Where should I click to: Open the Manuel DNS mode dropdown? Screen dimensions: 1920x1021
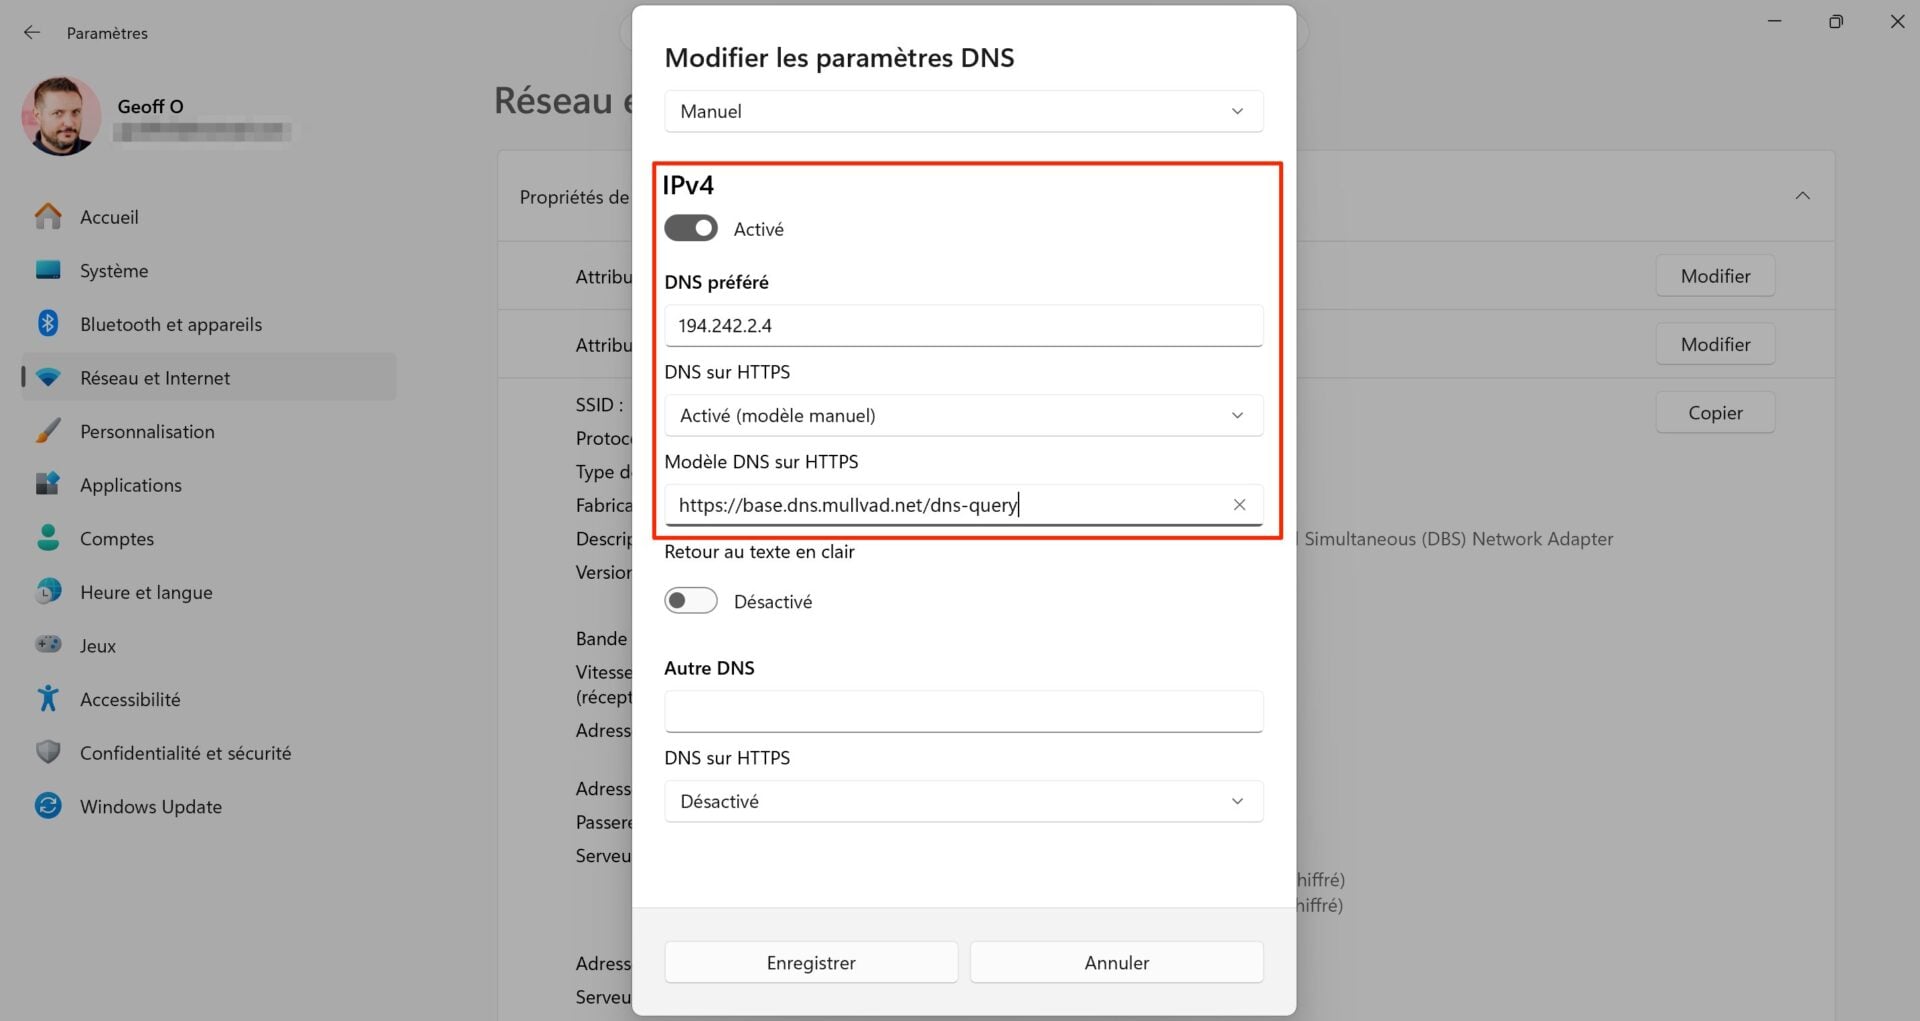[x=963, y=111]
